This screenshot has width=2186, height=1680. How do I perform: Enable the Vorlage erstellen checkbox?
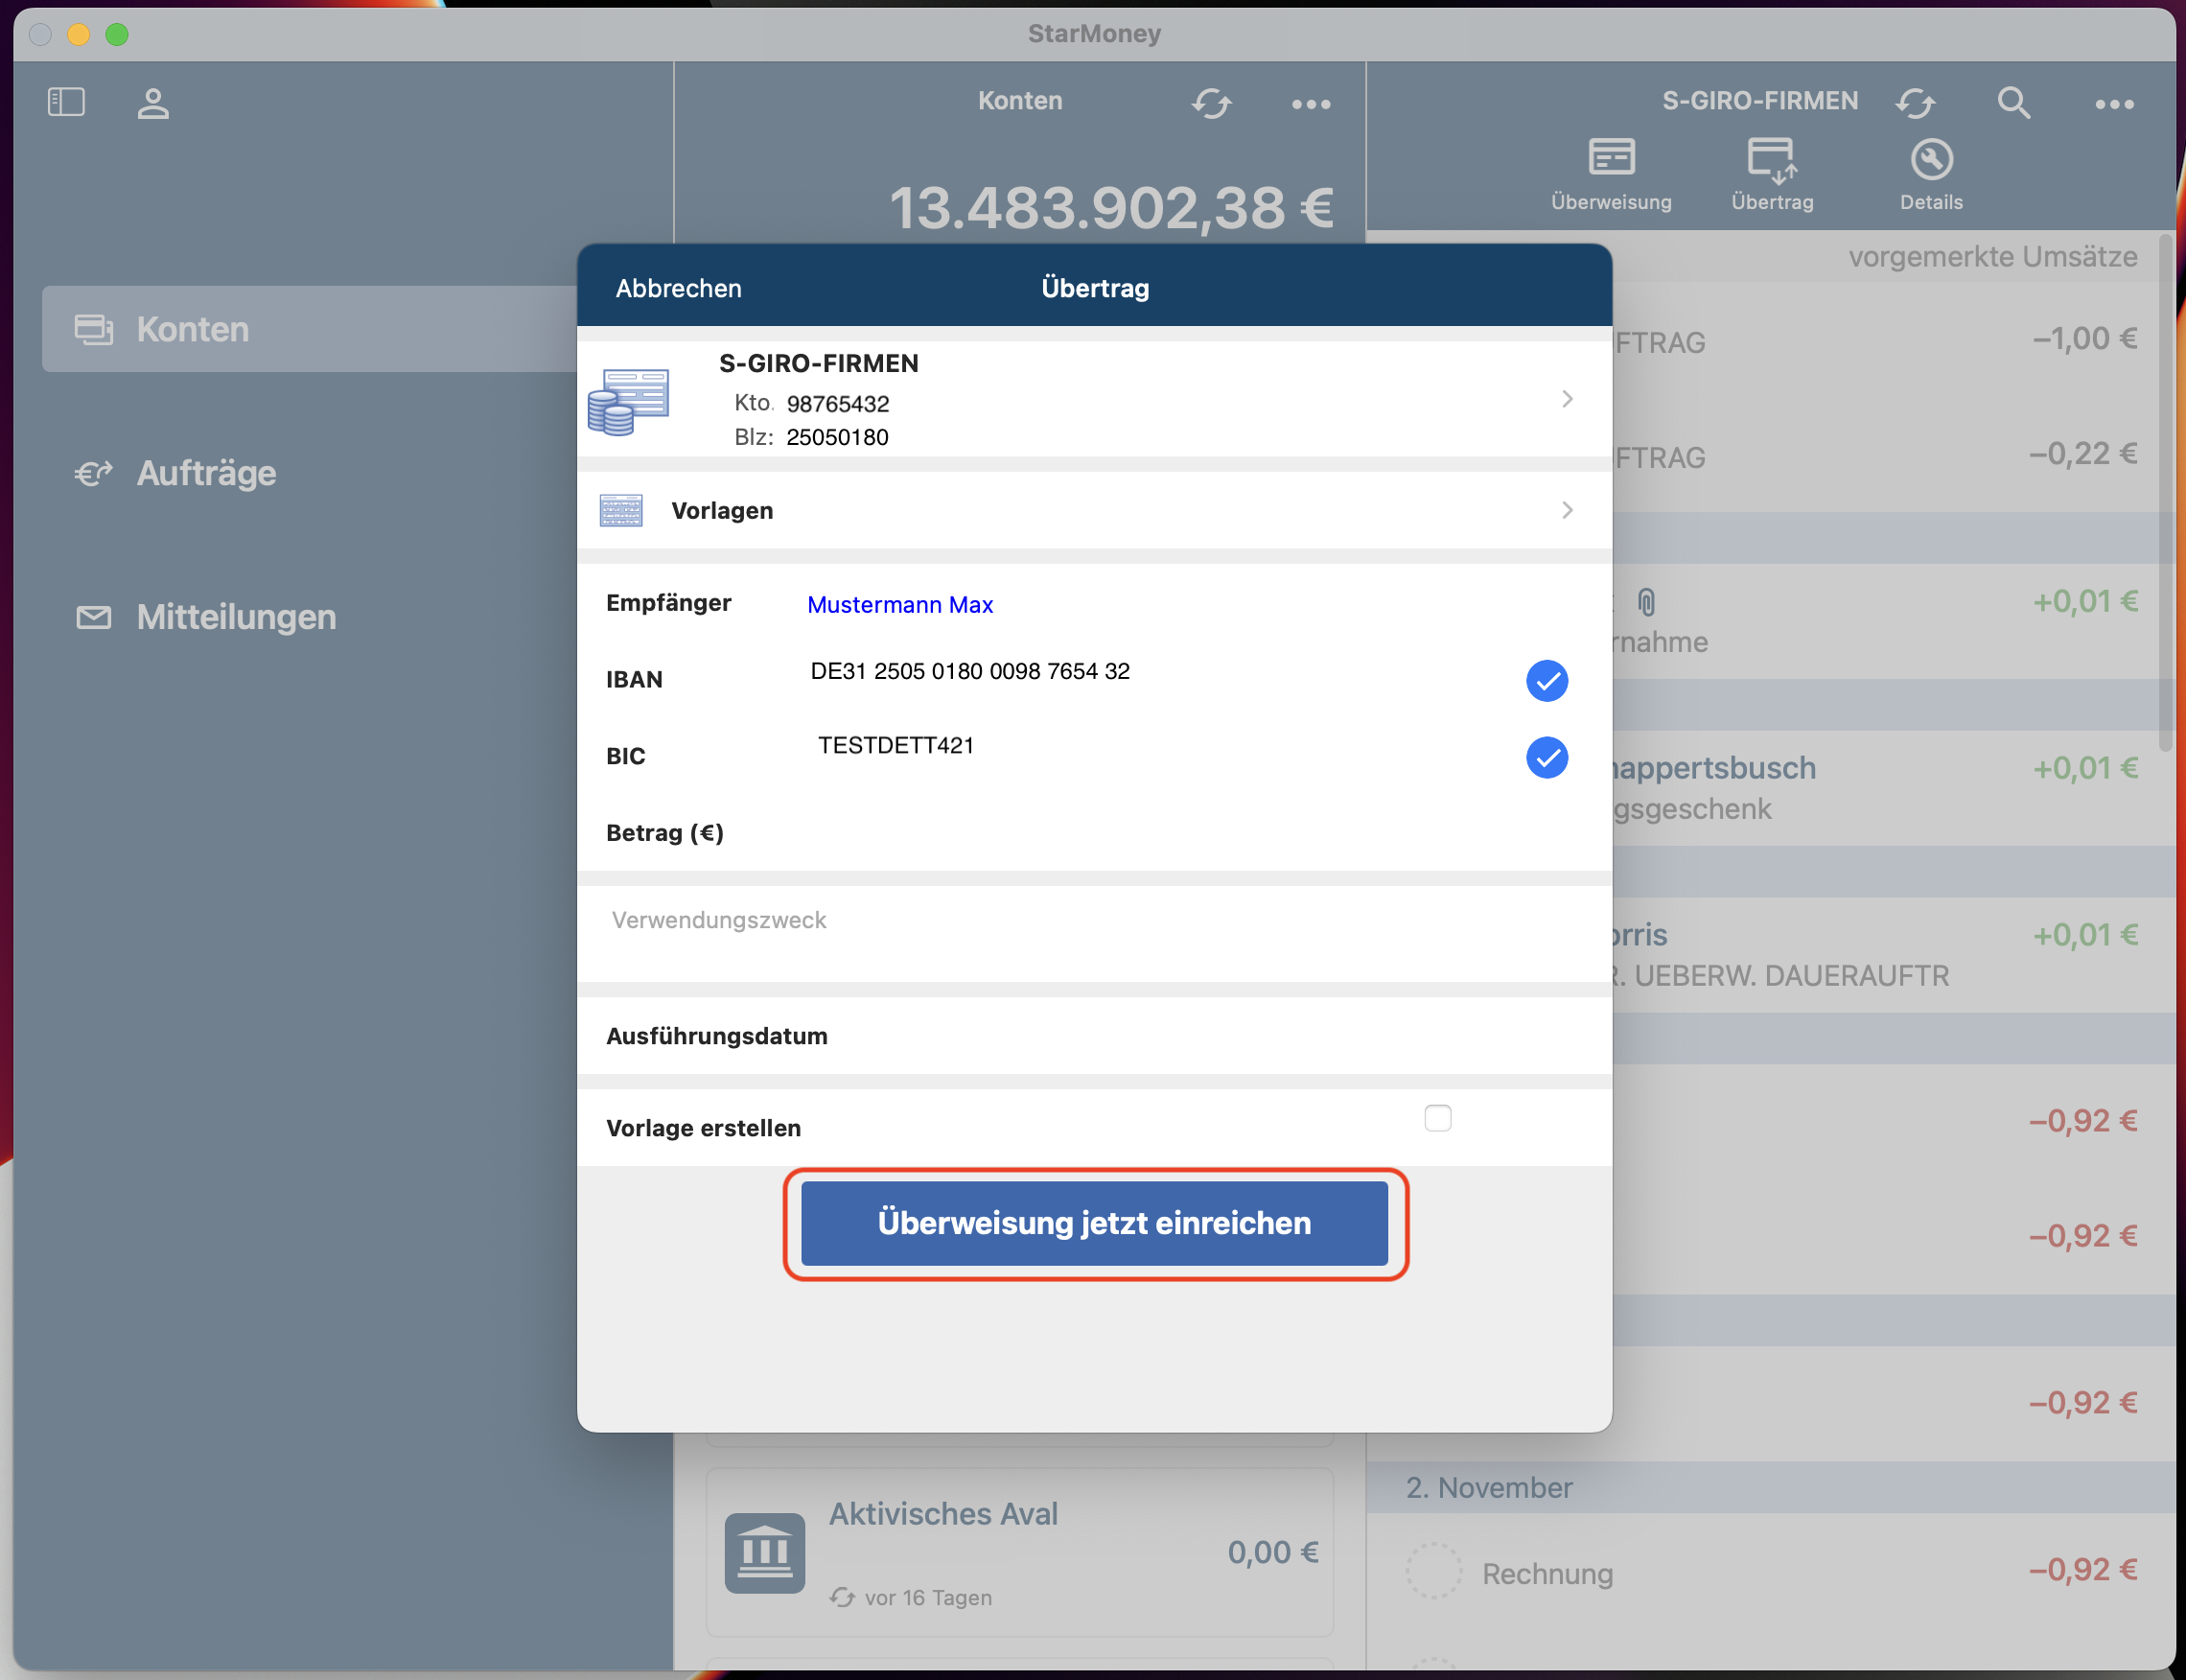click(x=1437, y=1118)
